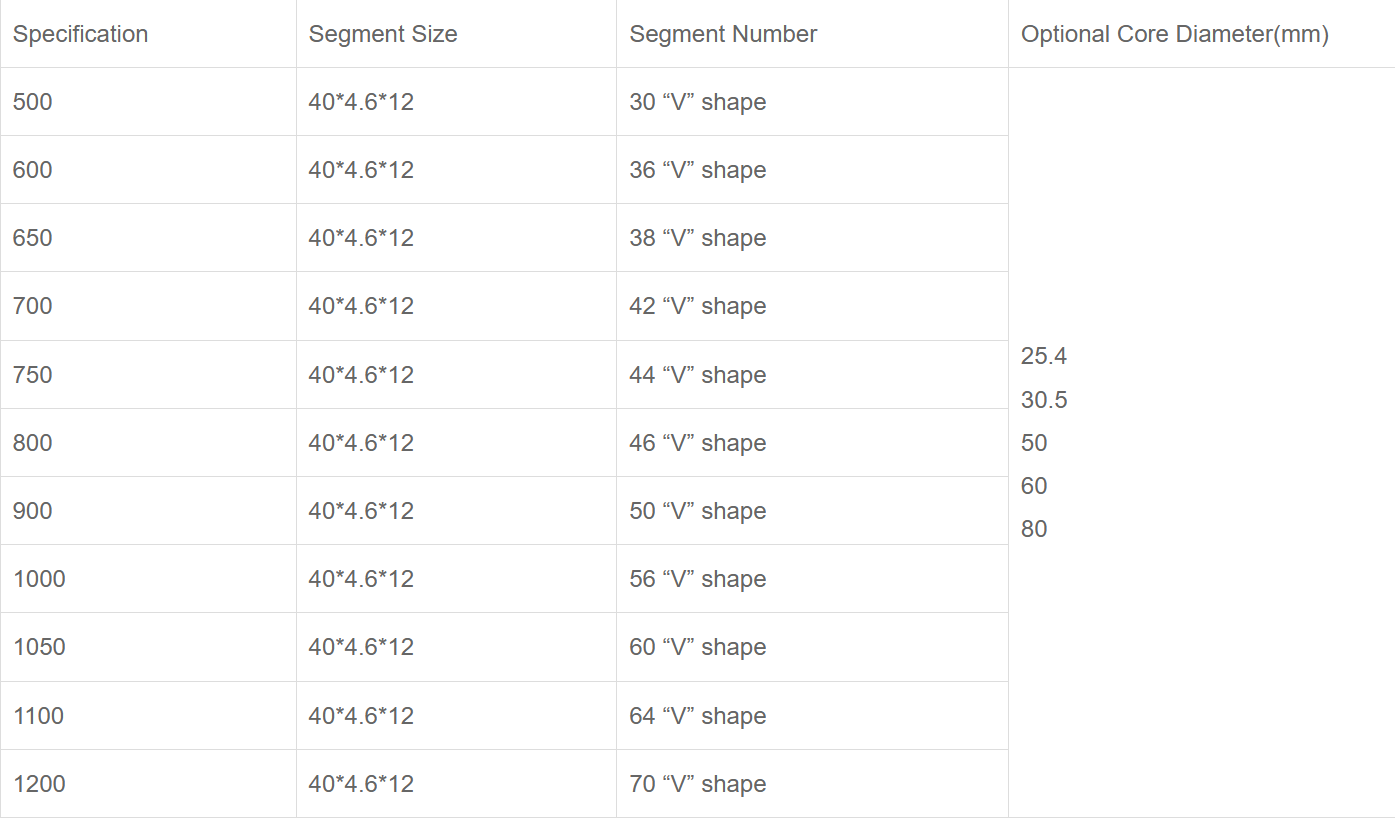Image resolution: width=1395 pixels, height=822 pixels.
Task: Click the 25.4 core diameter value
Action: 1044,356
